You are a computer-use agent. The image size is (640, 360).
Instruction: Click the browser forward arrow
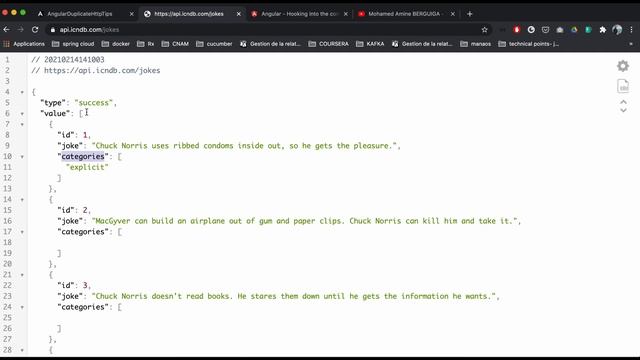tap(20, 30)
